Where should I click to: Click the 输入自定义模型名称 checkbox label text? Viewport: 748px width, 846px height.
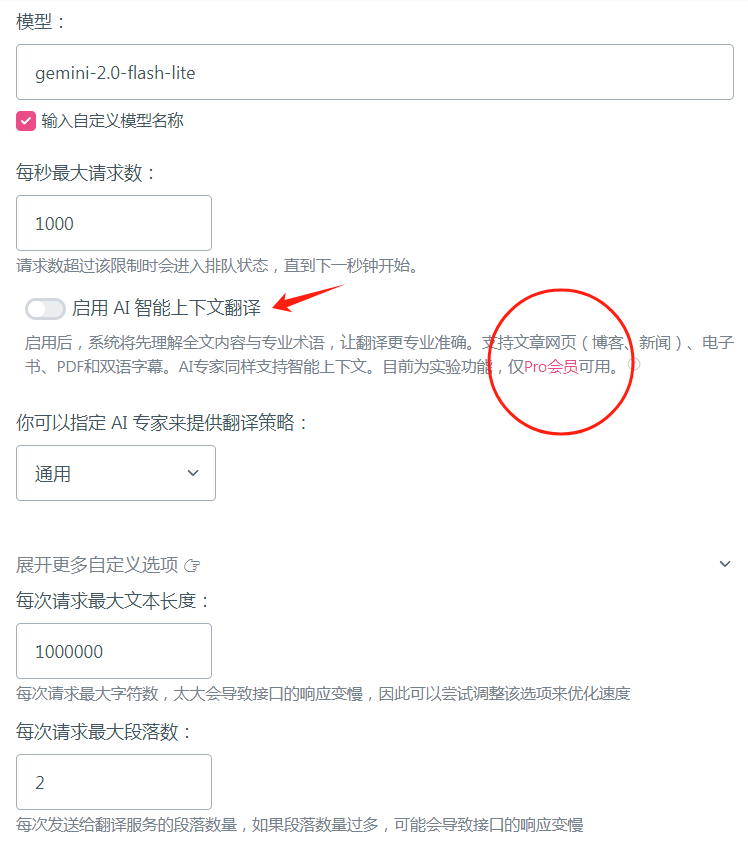click(112, 121)
